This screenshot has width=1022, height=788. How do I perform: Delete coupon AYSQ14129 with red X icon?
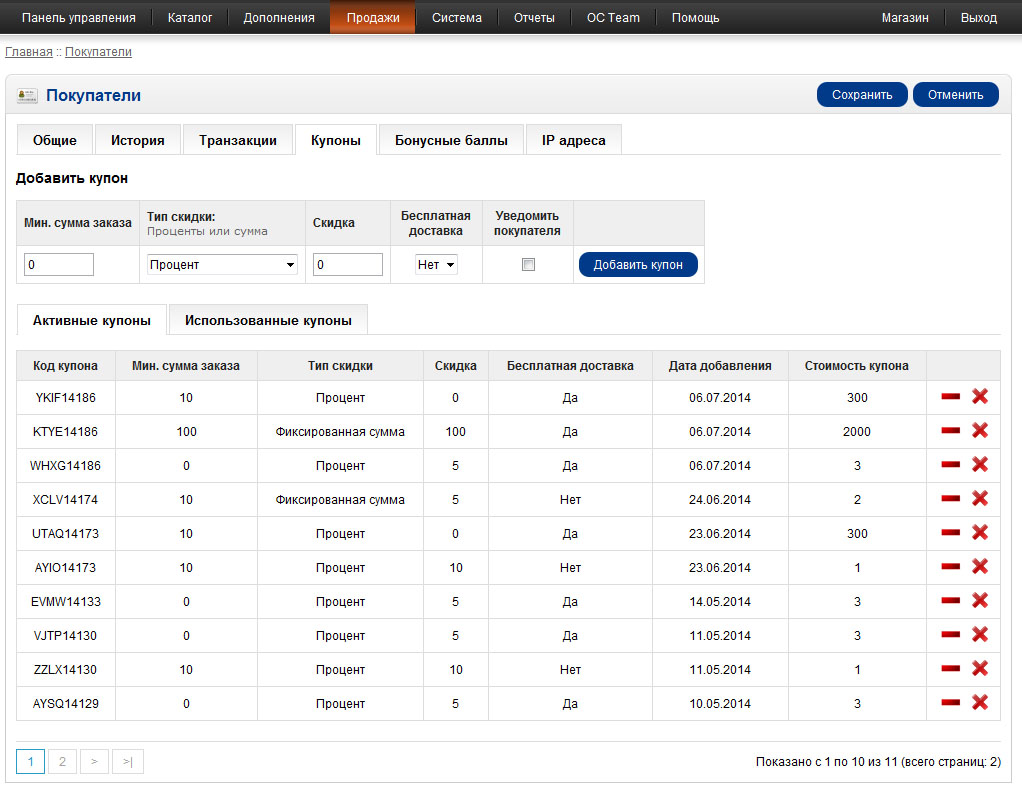(980, 703)
